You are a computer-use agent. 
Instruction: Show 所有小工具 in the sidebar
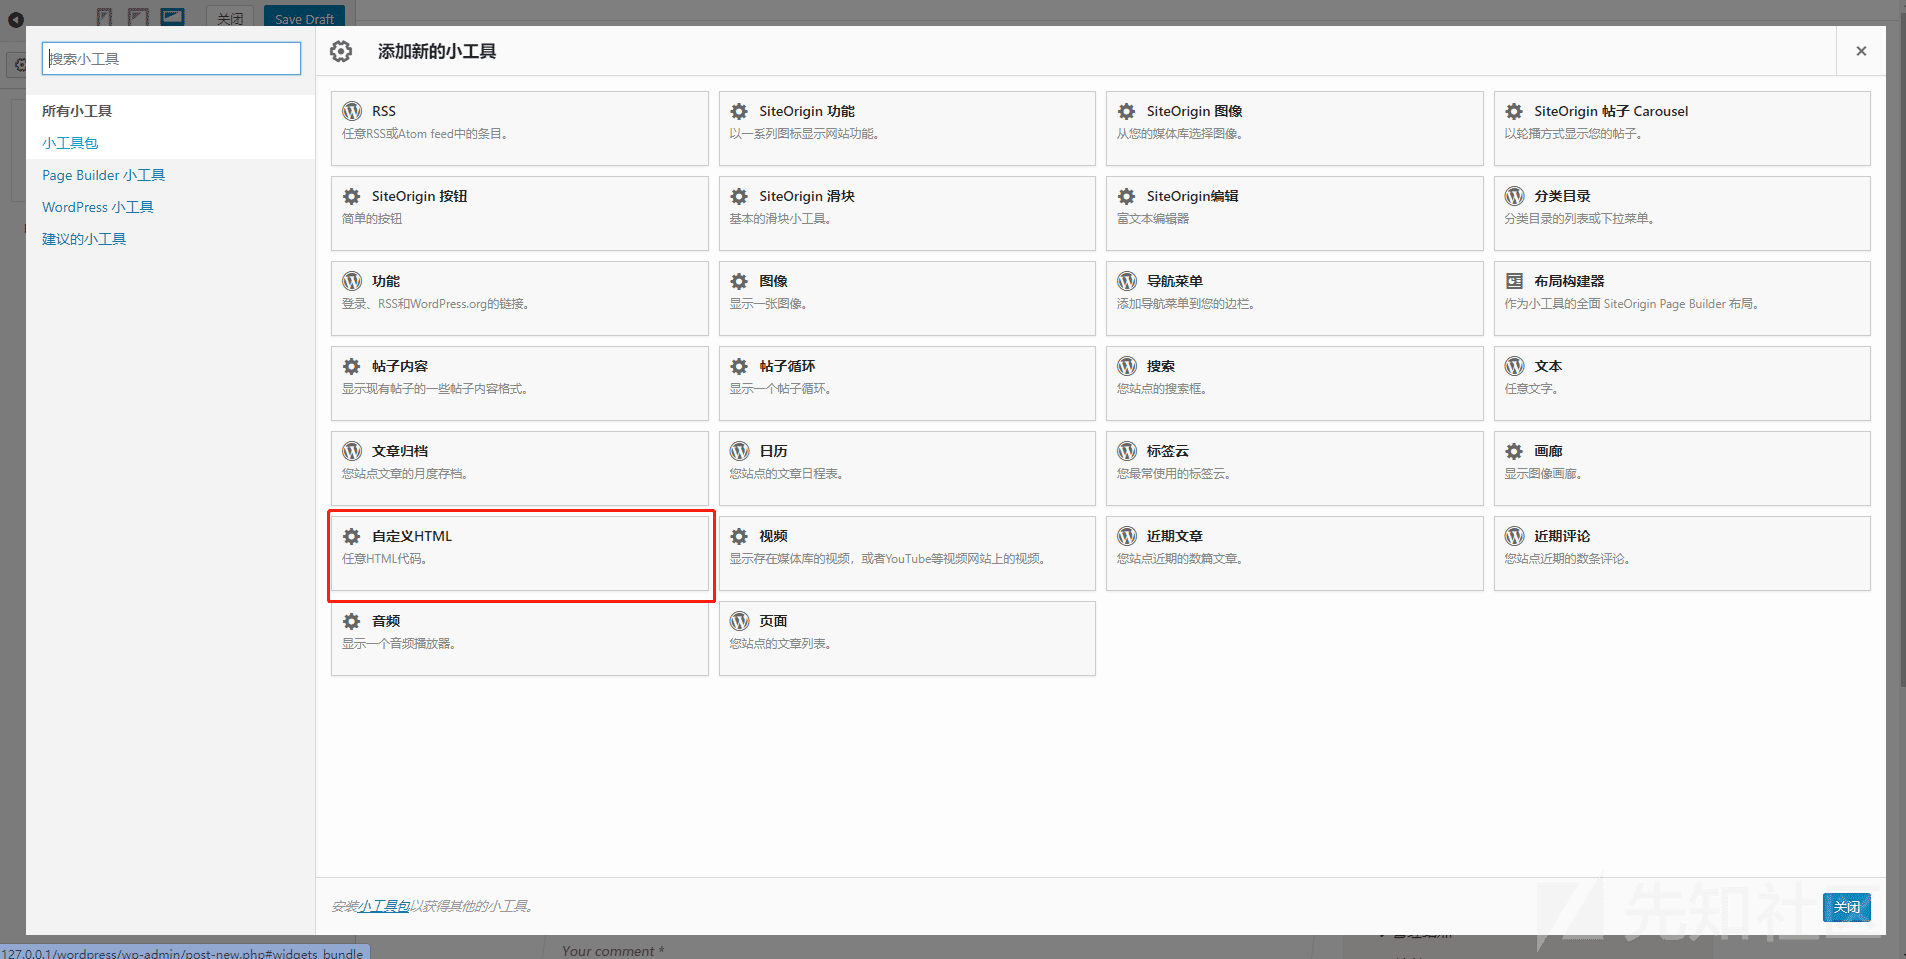coord(77,111)
